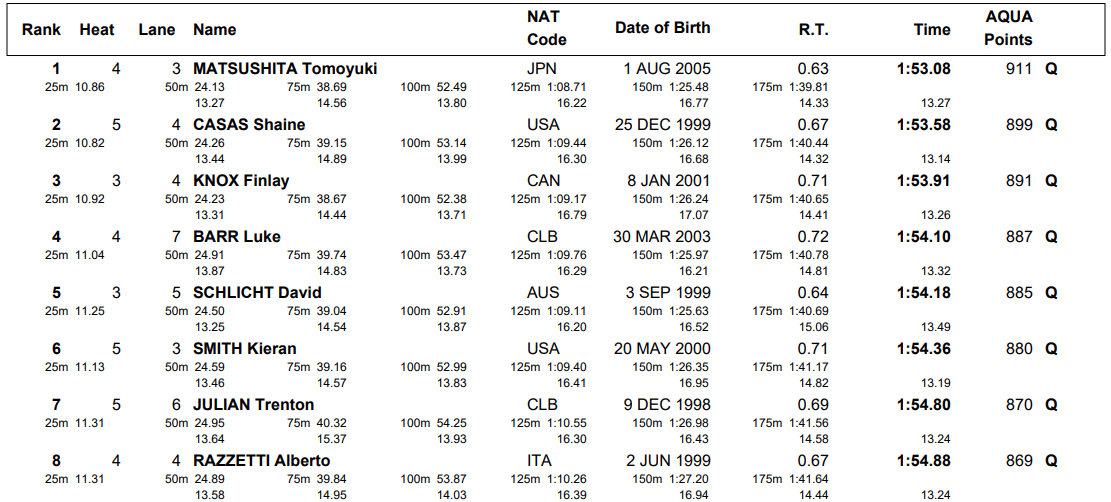The height and width of the screenshot is (502, 1111).
Task: Click the Name column header
Action: (x=214, y=30)
